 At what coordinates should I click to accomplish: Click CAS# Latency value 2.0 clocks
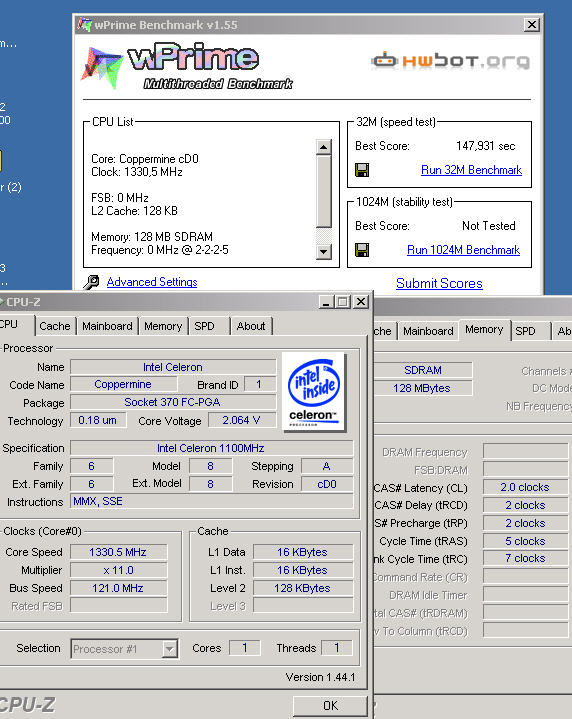[x=525, y=487]
